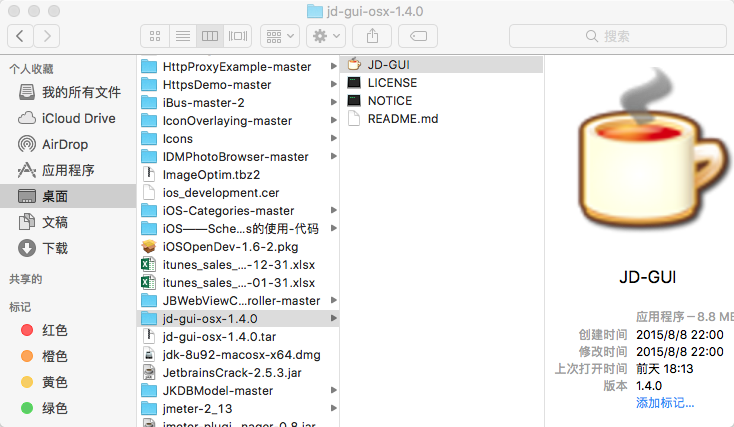Select the iOSOpenDev-1.6-2.pkg package icon
734x427 pixels.
pos(149,246)
